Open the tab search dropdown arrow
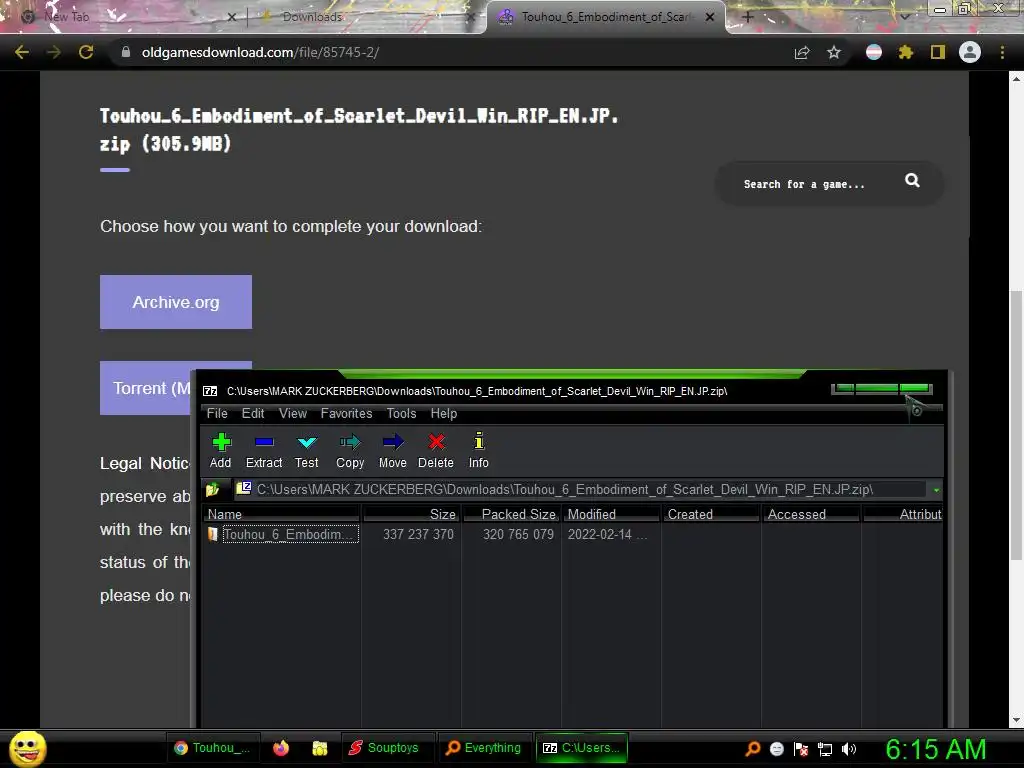This screenshot has height=768, width=1024. click(x=904, y=17)
